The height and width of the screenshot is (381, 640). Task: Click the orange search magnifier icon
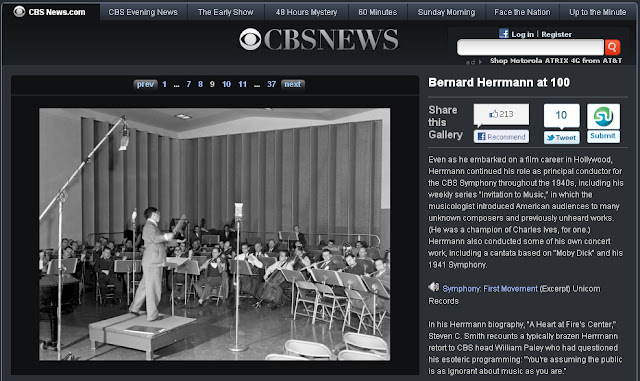[x=612, y=47]
